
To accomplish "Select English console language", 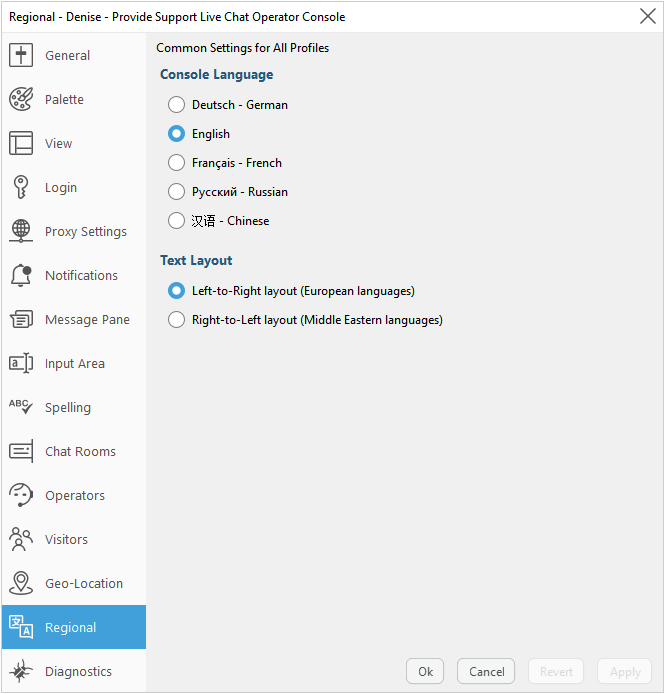I will [199, 134].
